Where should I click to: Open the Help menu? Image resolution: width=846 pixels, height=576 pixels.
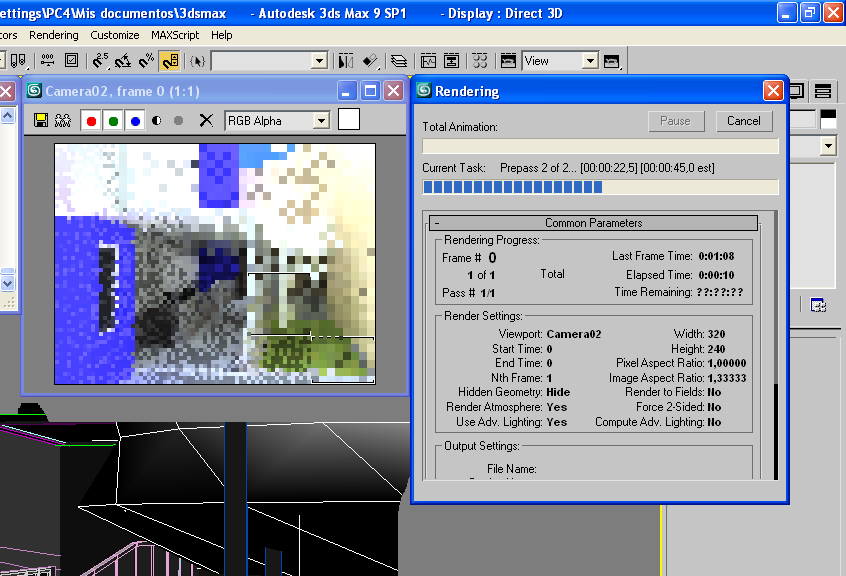coord(221,35)
